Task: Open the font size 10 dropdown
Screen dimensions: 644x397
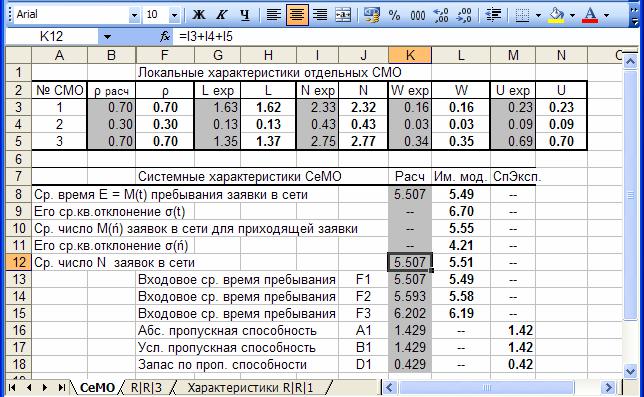Action: click(174, 16)
